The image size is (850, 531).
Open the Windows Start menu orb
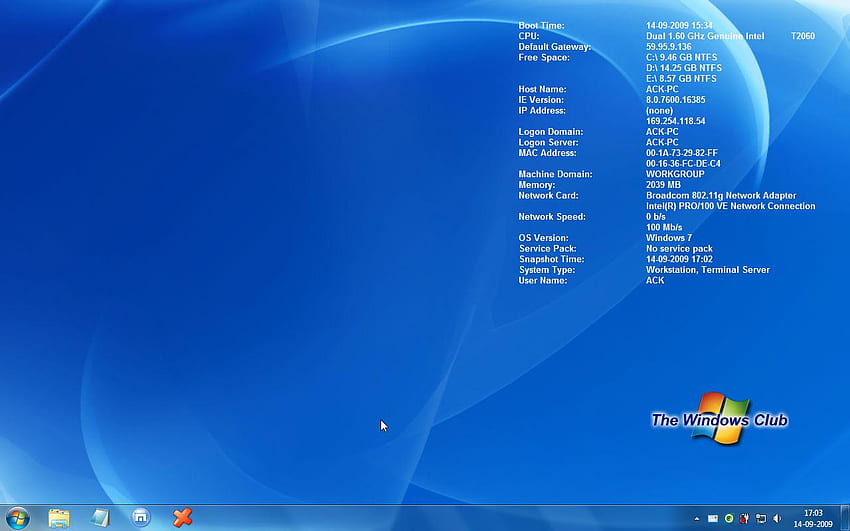point(17,518)
